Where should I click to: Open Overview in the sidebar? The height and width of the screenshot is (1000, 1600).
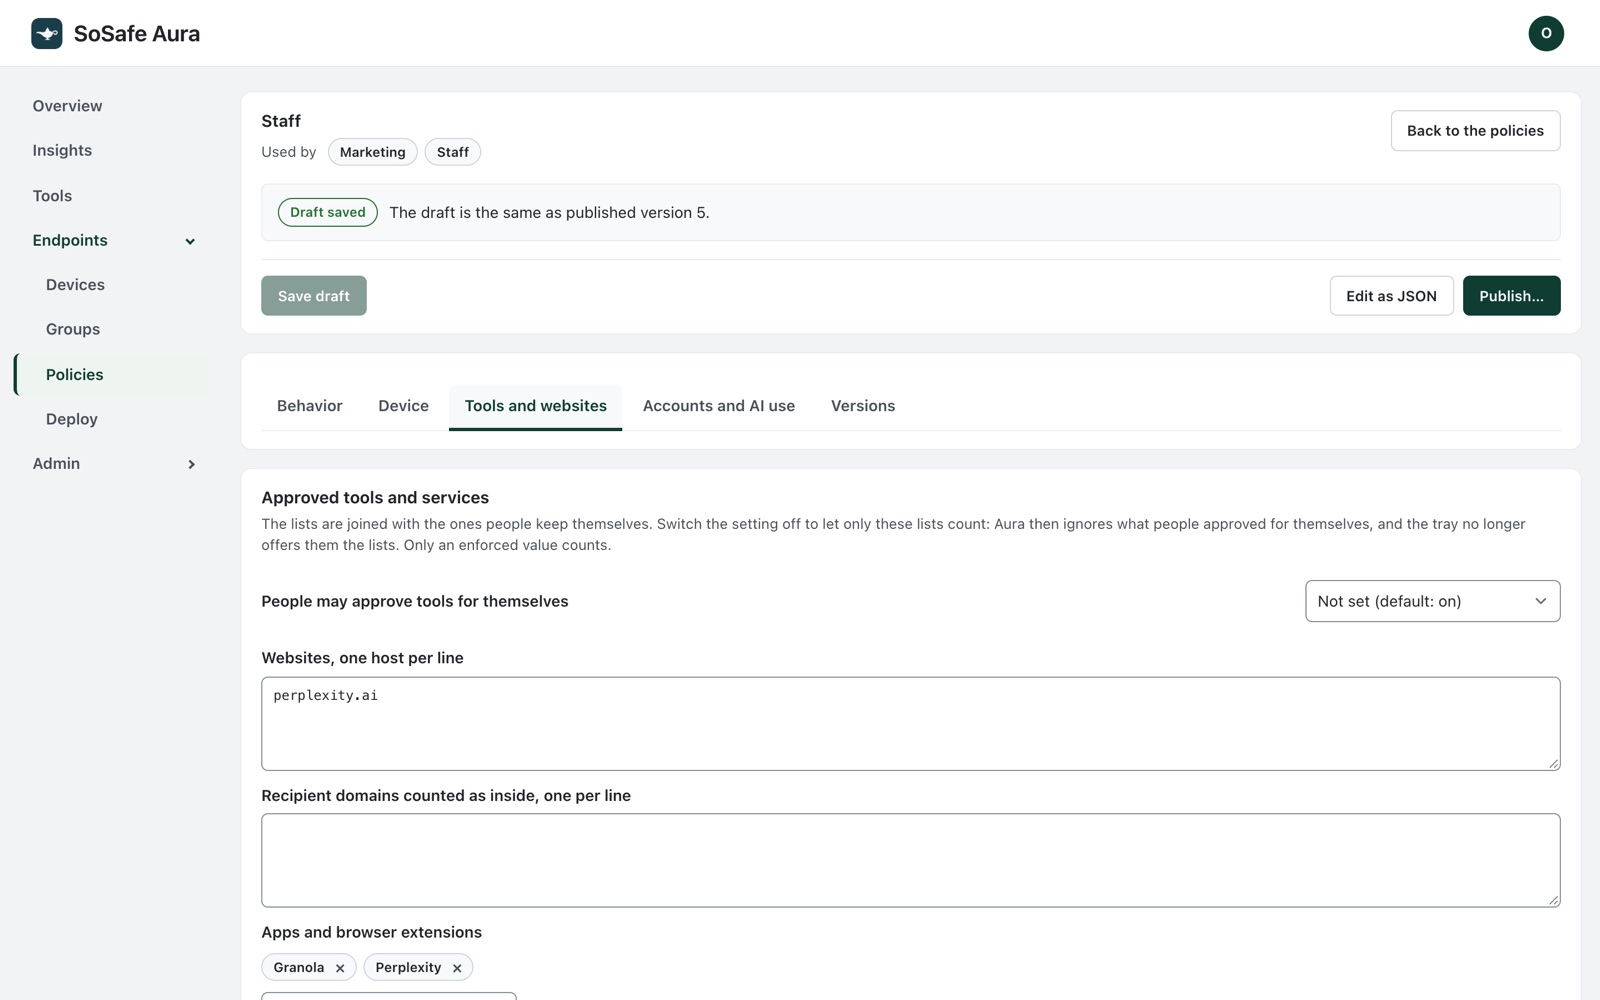click(67, 106)
